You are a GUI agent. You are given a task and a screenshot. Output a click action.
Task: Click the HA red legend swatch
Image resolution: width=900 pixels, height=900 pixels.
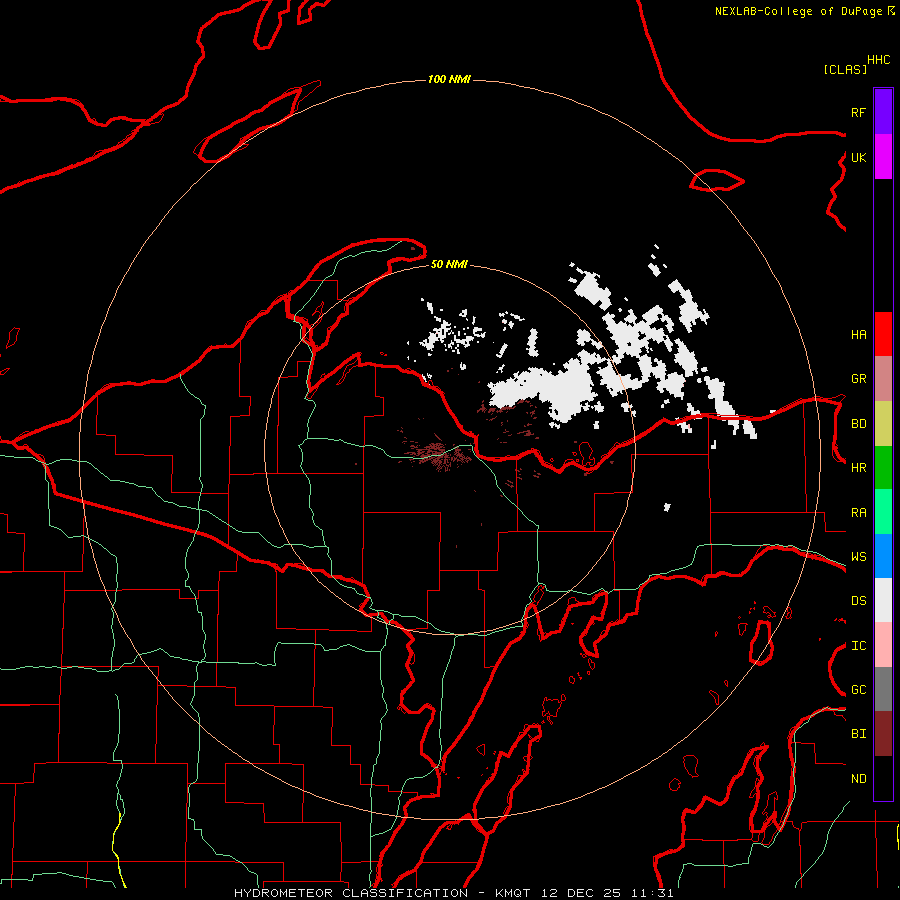pos(883,334)
